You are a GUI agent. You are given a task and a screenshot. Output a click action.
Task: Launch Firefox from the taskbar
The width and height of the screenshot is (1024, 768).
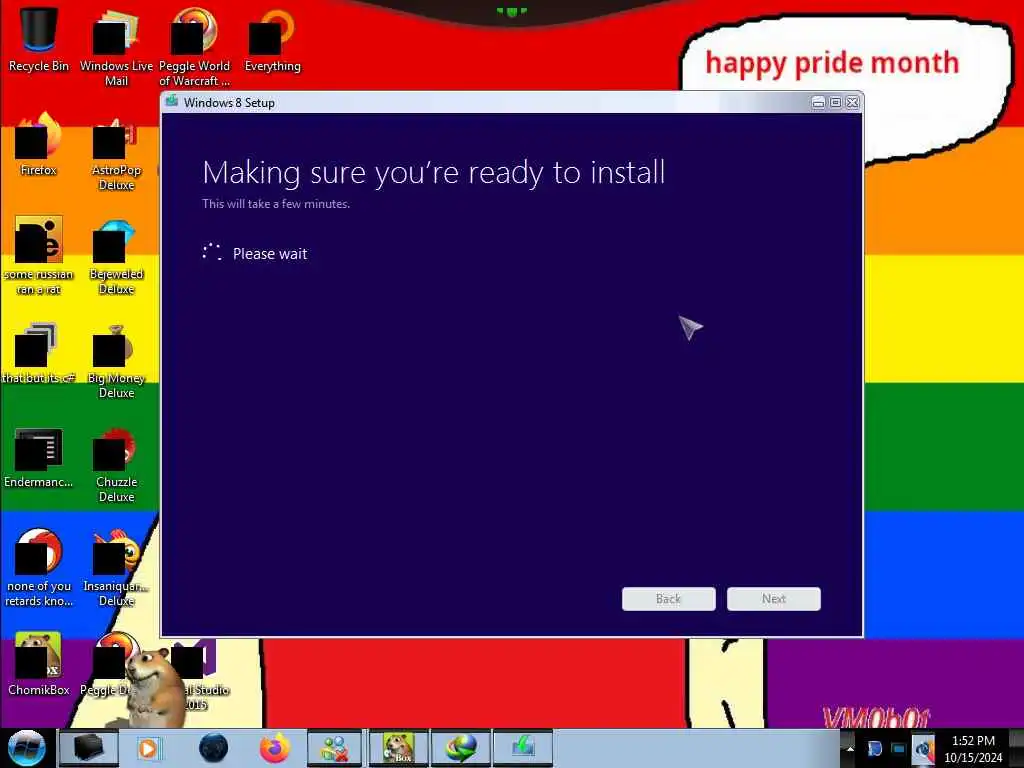coord(275,748)
